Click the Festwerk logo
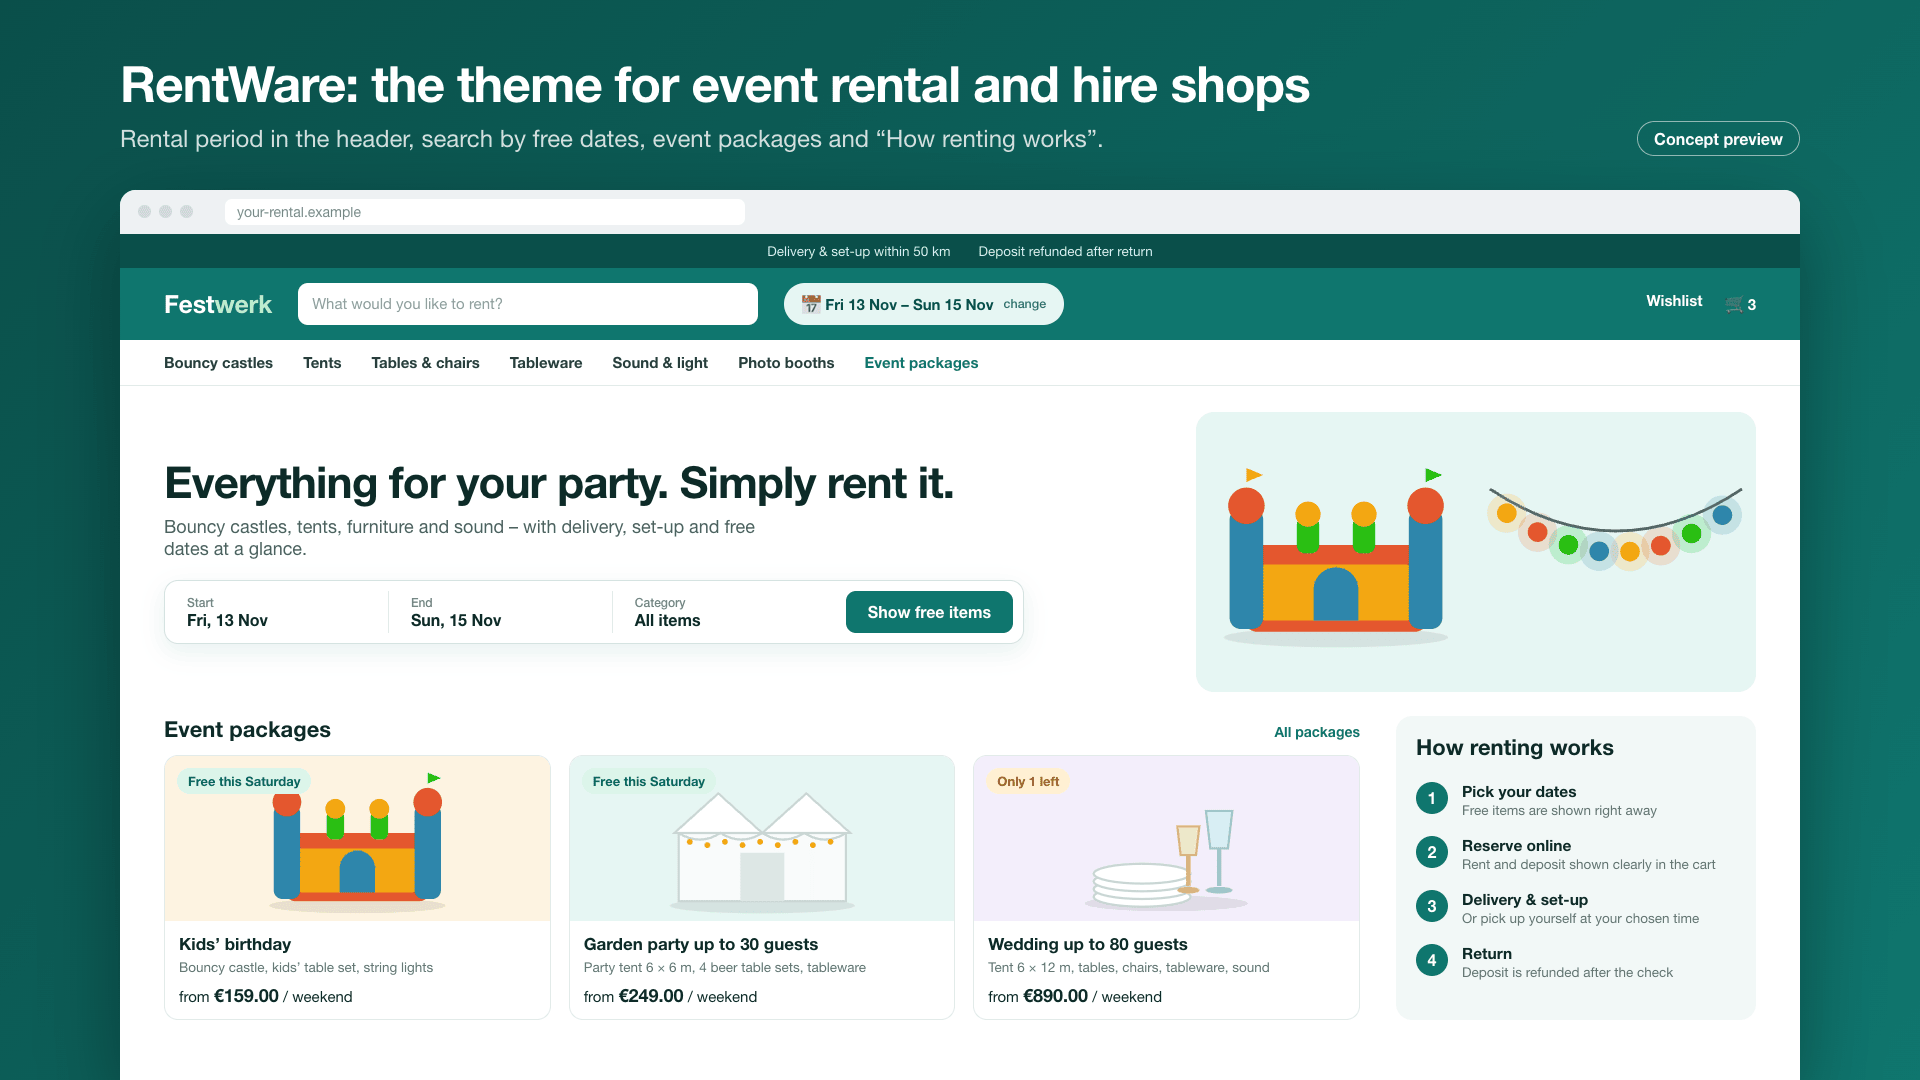 click(218, 304)
